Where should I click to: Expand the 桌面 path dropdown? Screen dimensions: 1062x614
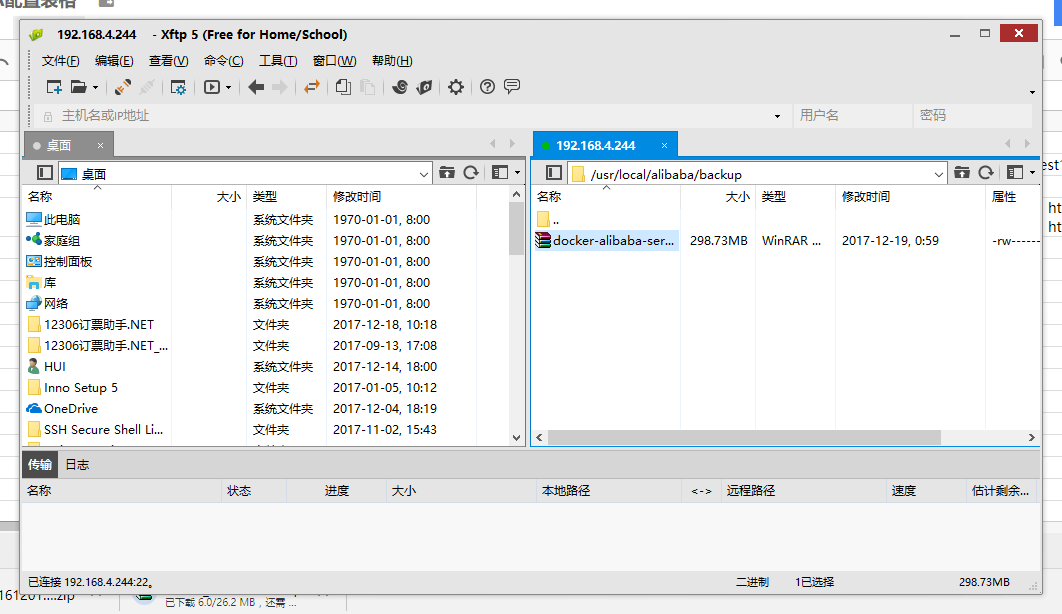423,174
